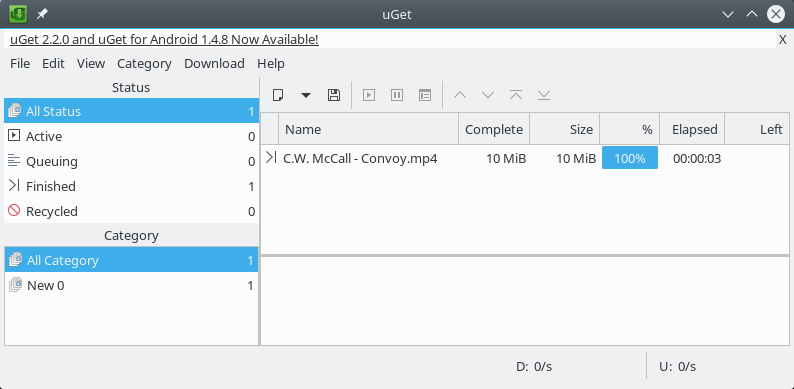
Task: Open the File menu
Action: click(20, 63)
